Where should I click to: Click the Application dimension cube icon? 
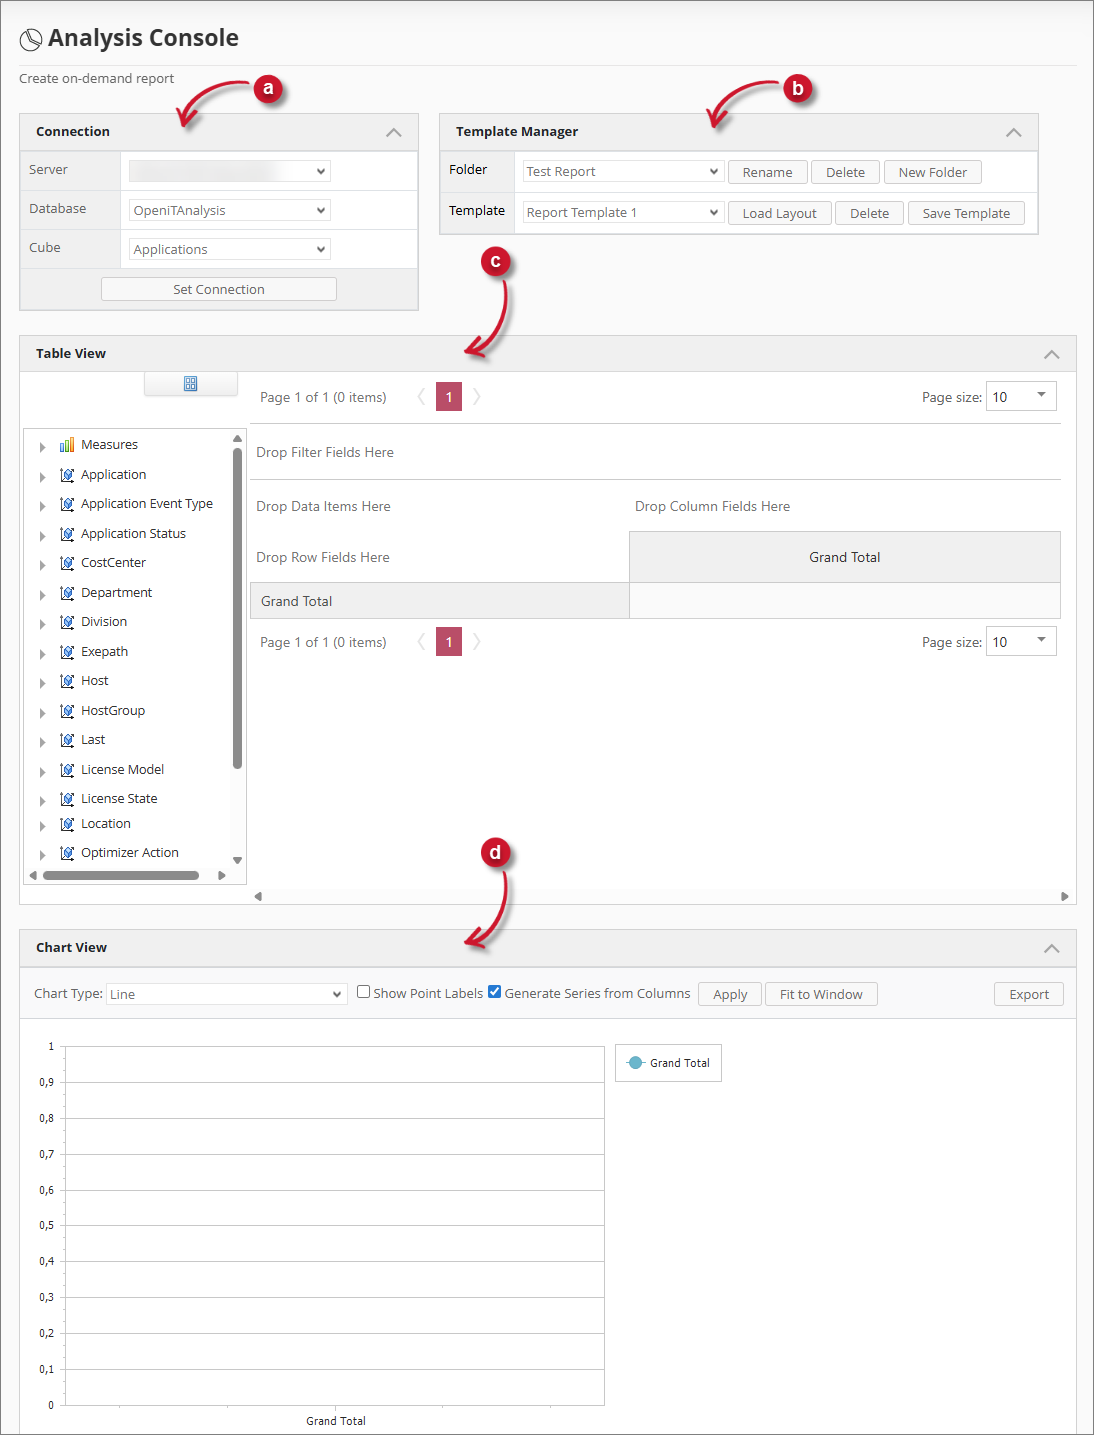[x=67, y=475]
